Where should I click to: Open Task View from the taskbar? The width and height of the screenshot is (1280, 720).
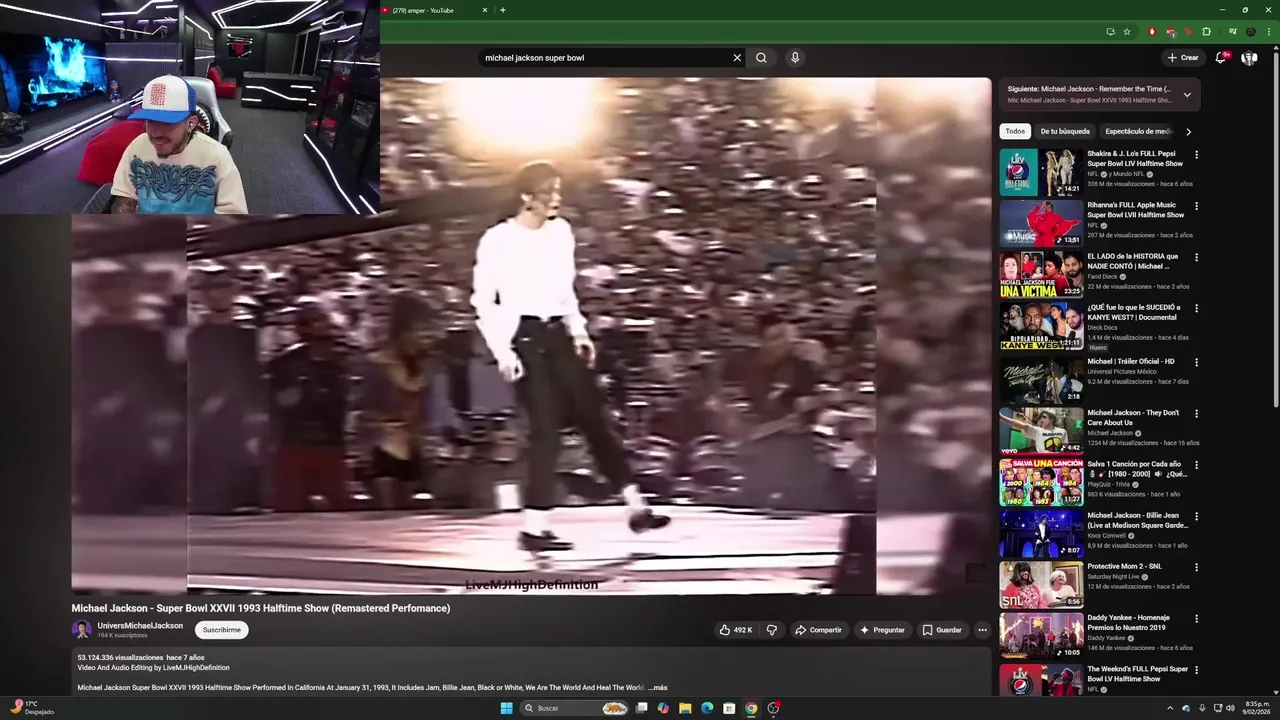tap(641, 708)
